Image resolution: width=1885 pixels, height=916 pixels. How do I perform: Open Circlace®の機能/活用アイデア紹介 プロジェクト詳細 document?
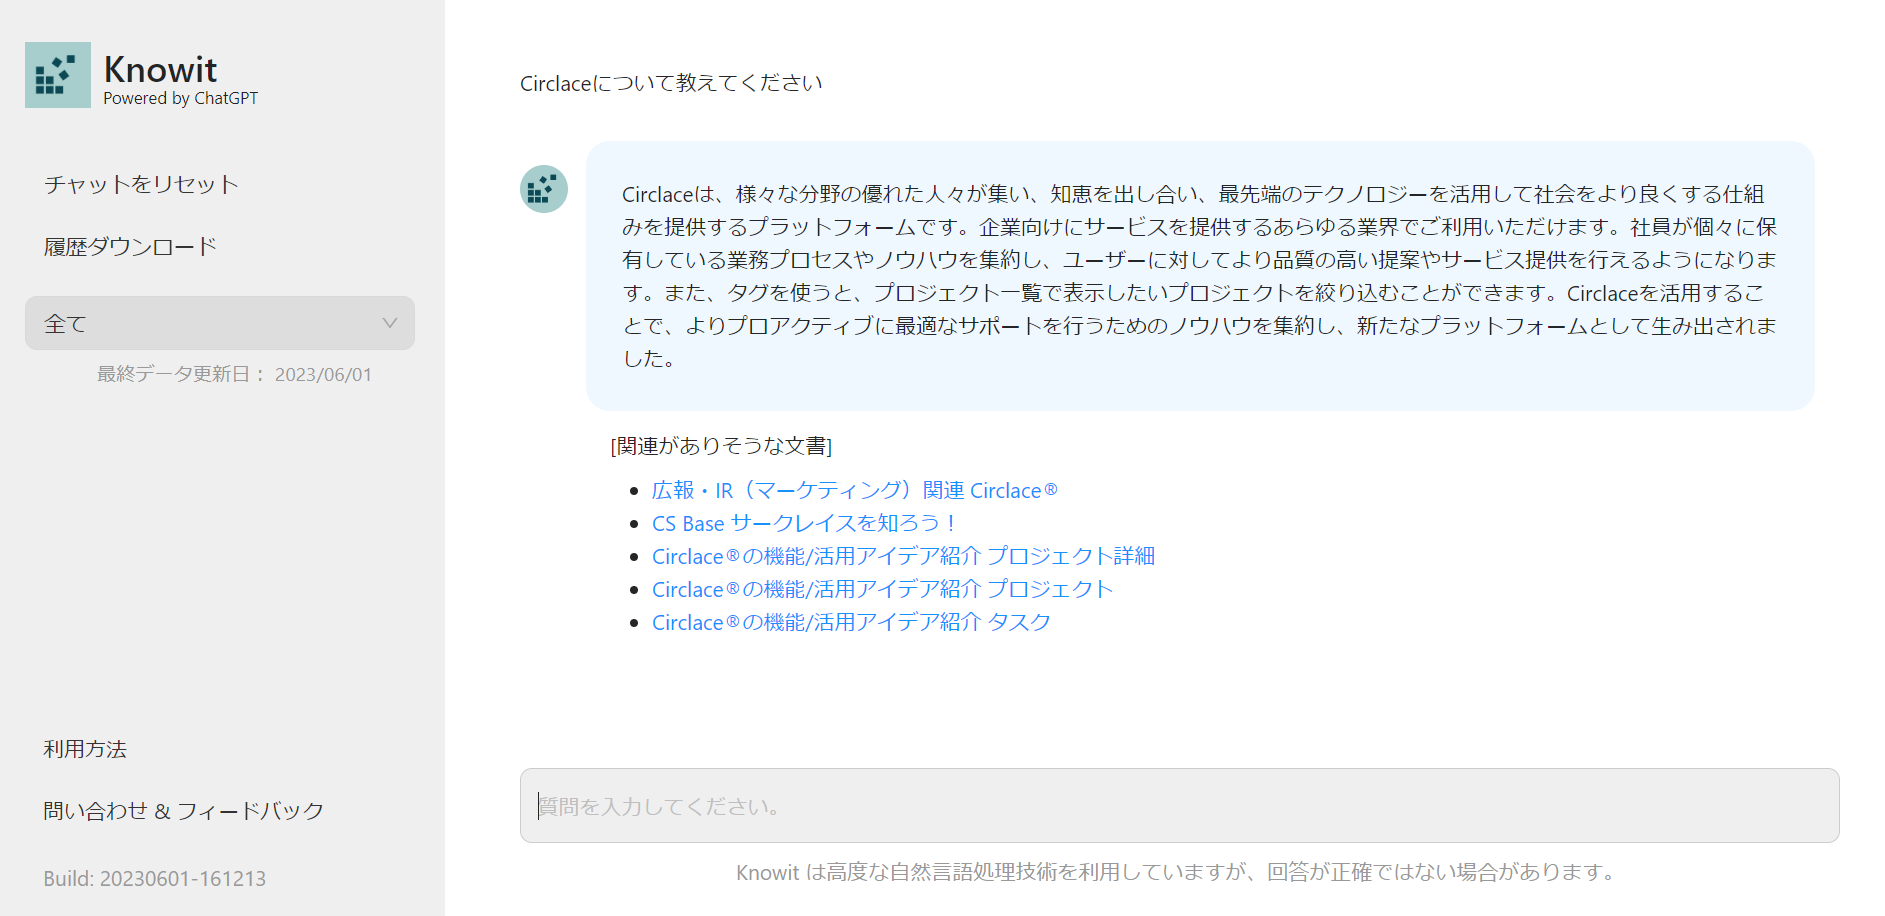[903, 556]
